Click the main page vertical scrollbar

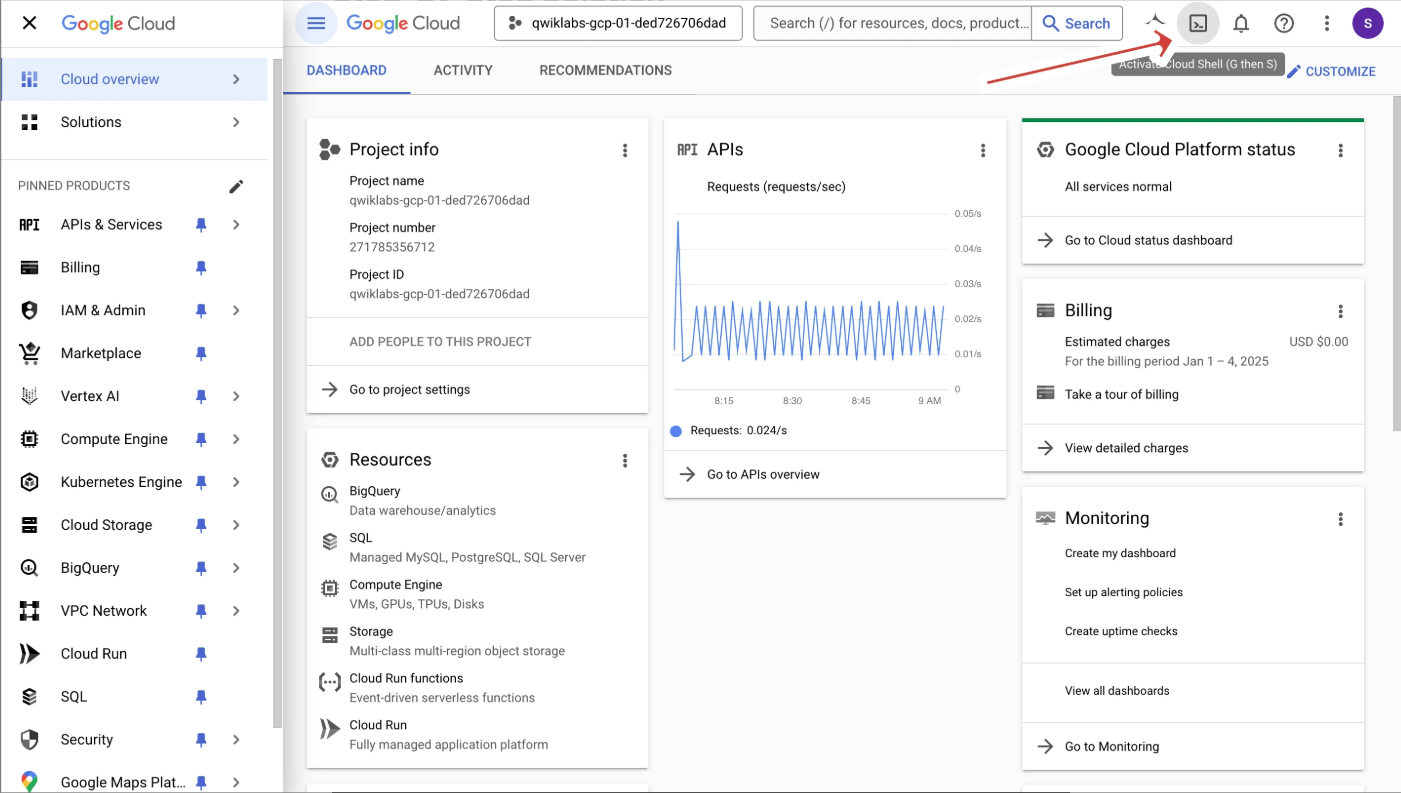tap(1396, 263)
